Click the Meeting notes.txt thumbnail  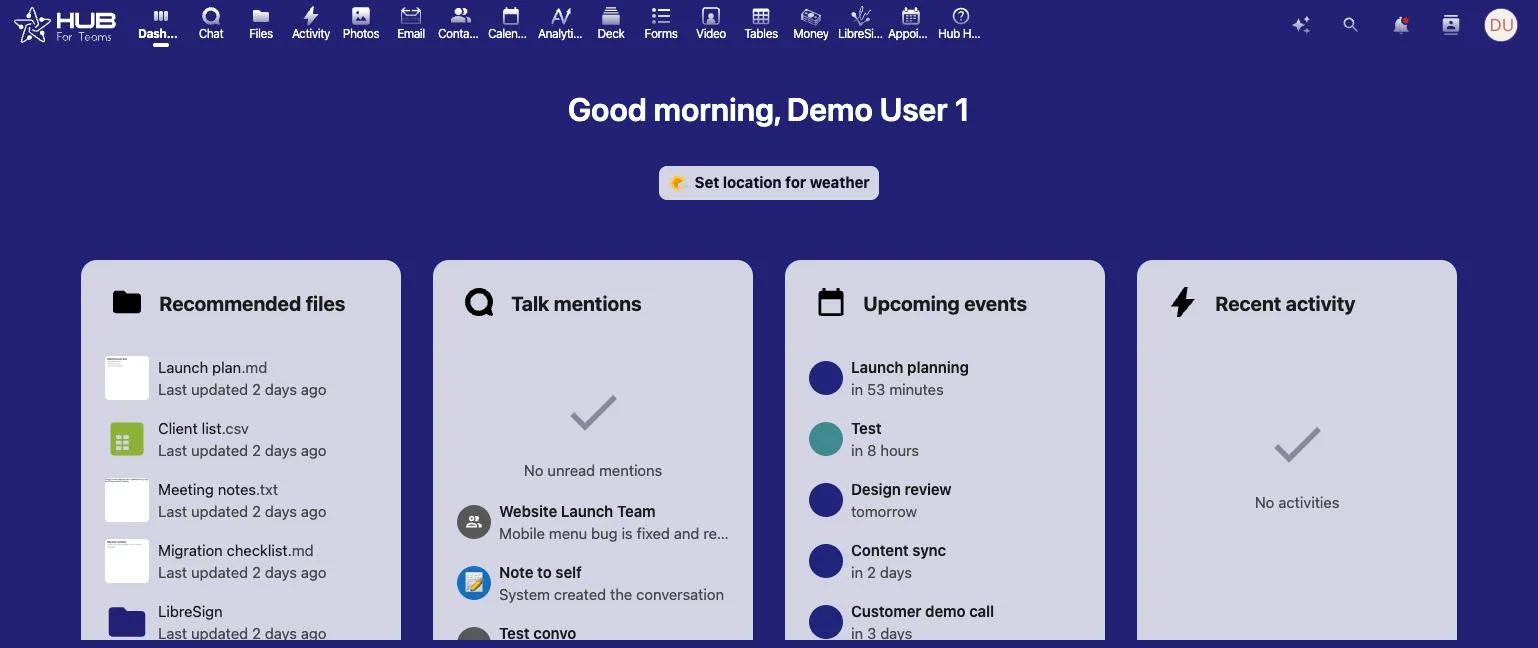pos(127,500)
